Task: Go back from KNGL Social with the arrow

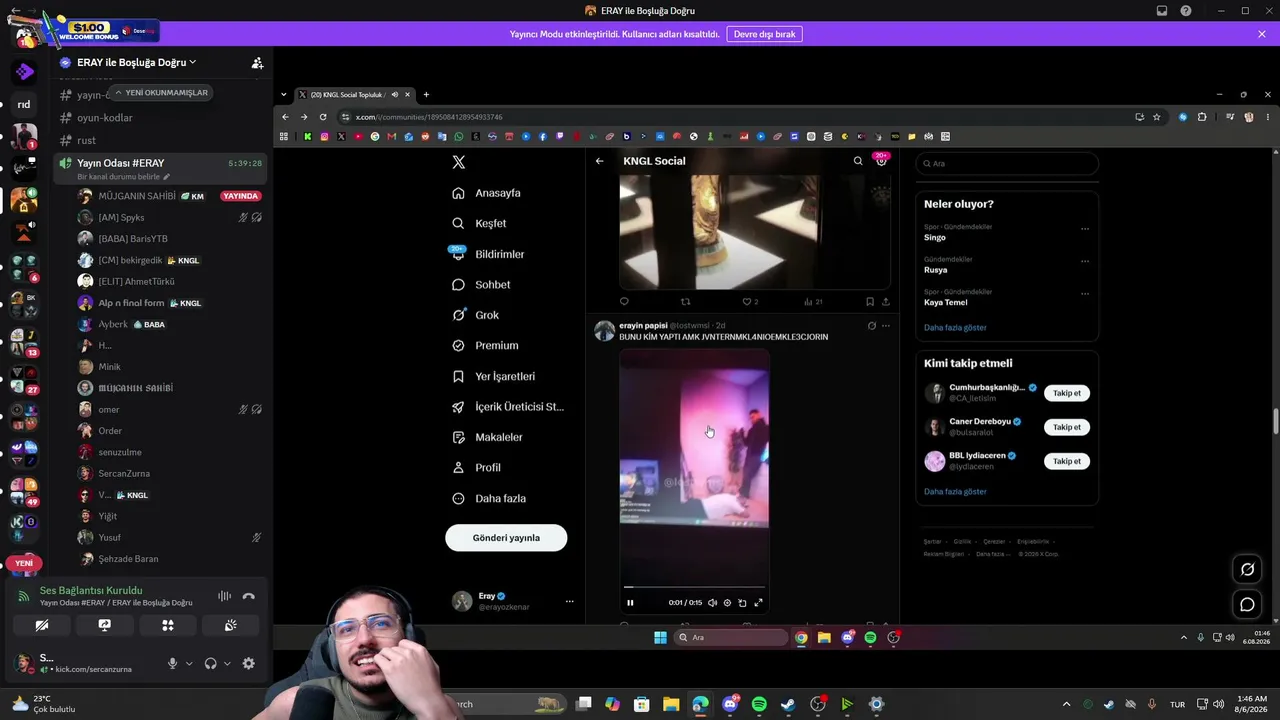Action: [599, 161]
